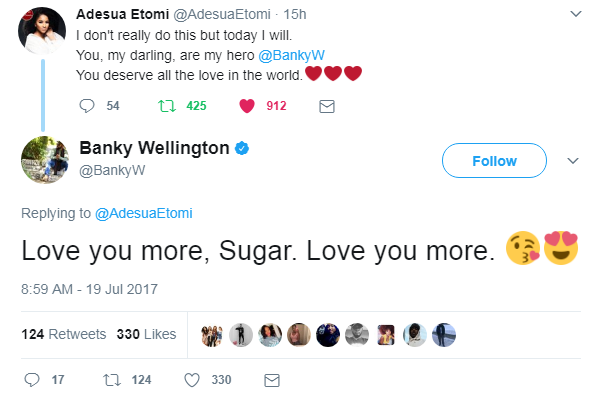609x403 pixels.
Task: Open tweet timestamp 8:59 AM - 19 Jul 2017
Action: pos(89,289)
